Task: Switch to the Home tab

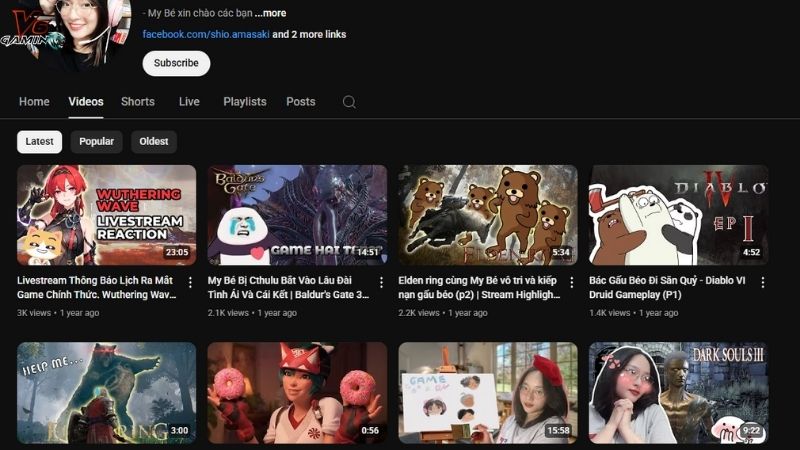Action: pyautogui.click(x=34, y=102)
